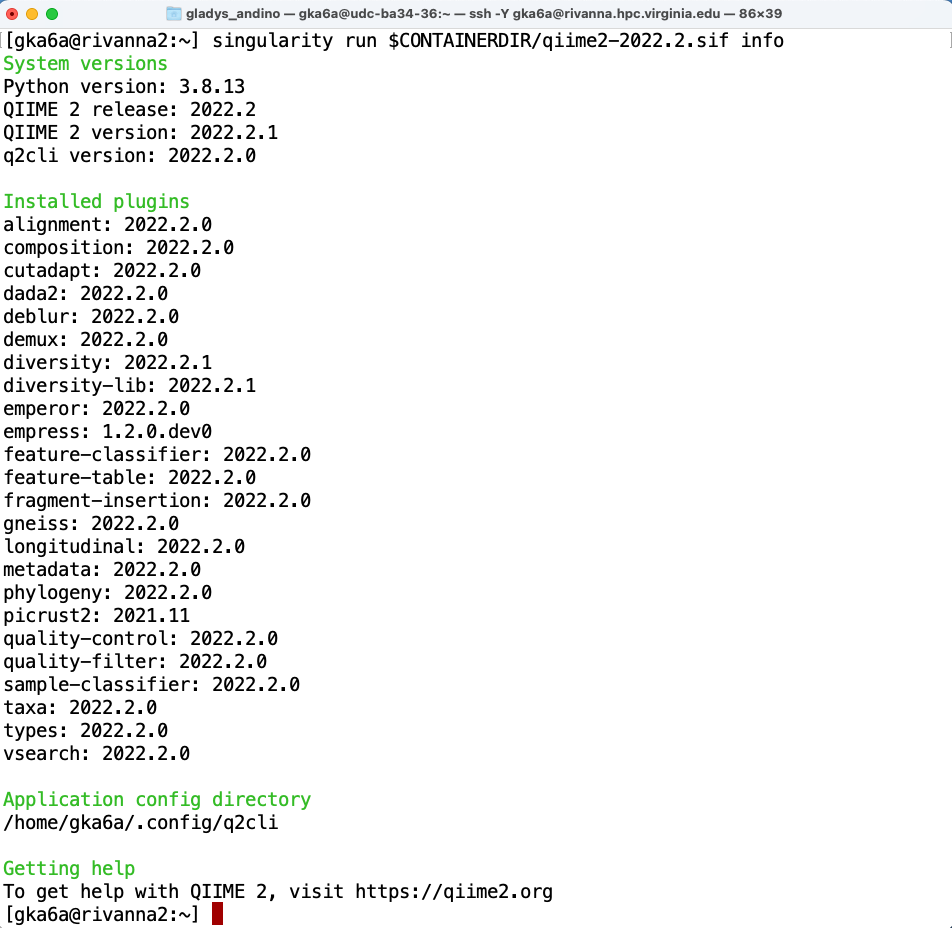The image size is (952, 928).
Task: Click the Application config directory heading
Action: (x=157, y=799)
